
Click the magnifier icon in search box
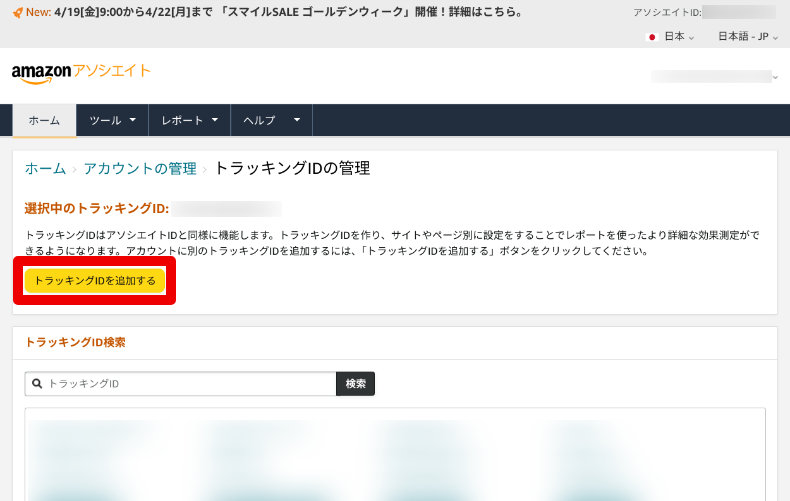tap(37, 384)
